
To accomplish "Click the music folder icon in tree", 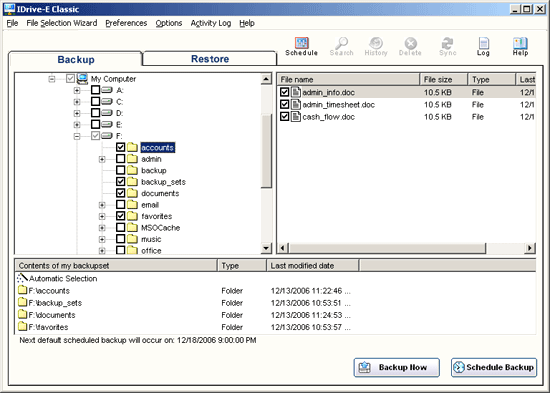I will pyautogui.click(x=132, y=239).
